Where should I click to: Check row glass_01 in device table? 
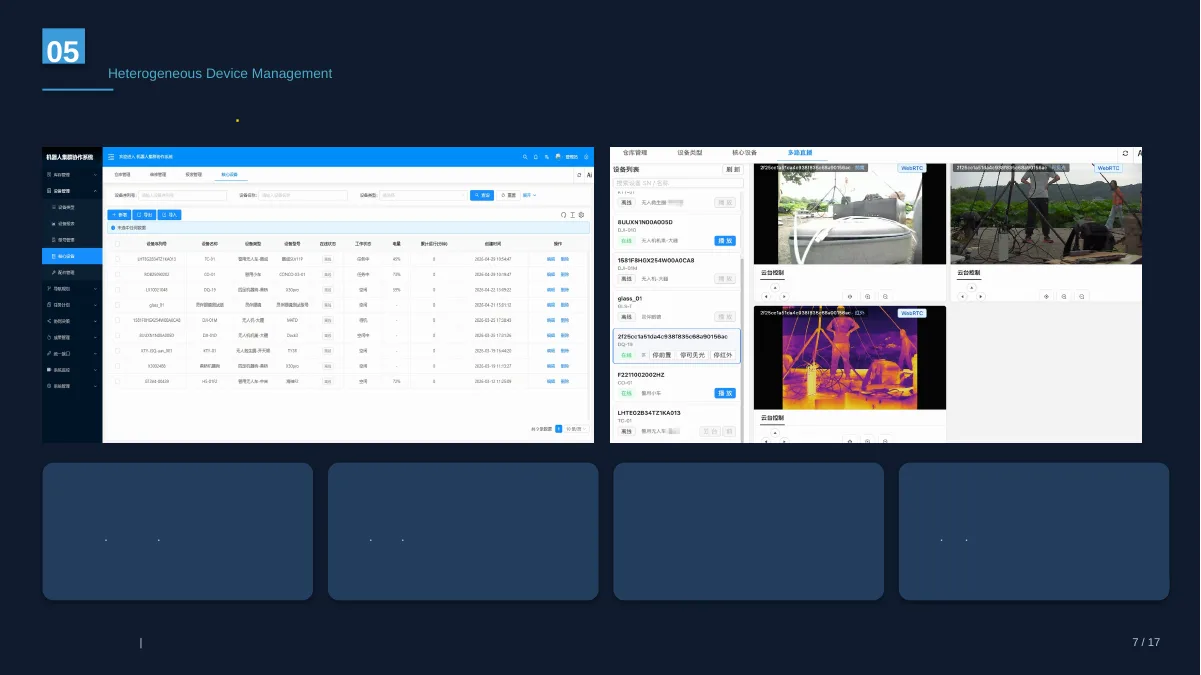117,305
